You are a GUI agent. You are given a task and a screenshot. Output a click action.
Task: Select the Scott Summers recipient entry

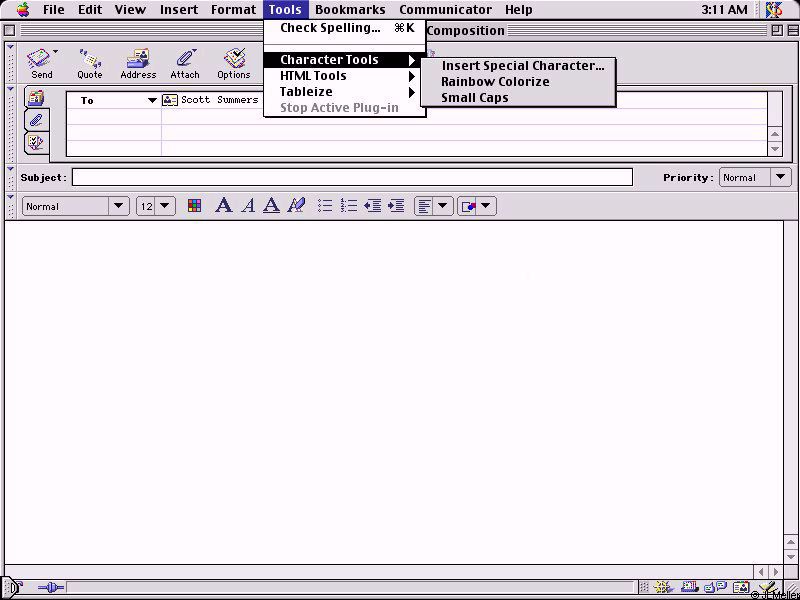pos(220,100)
